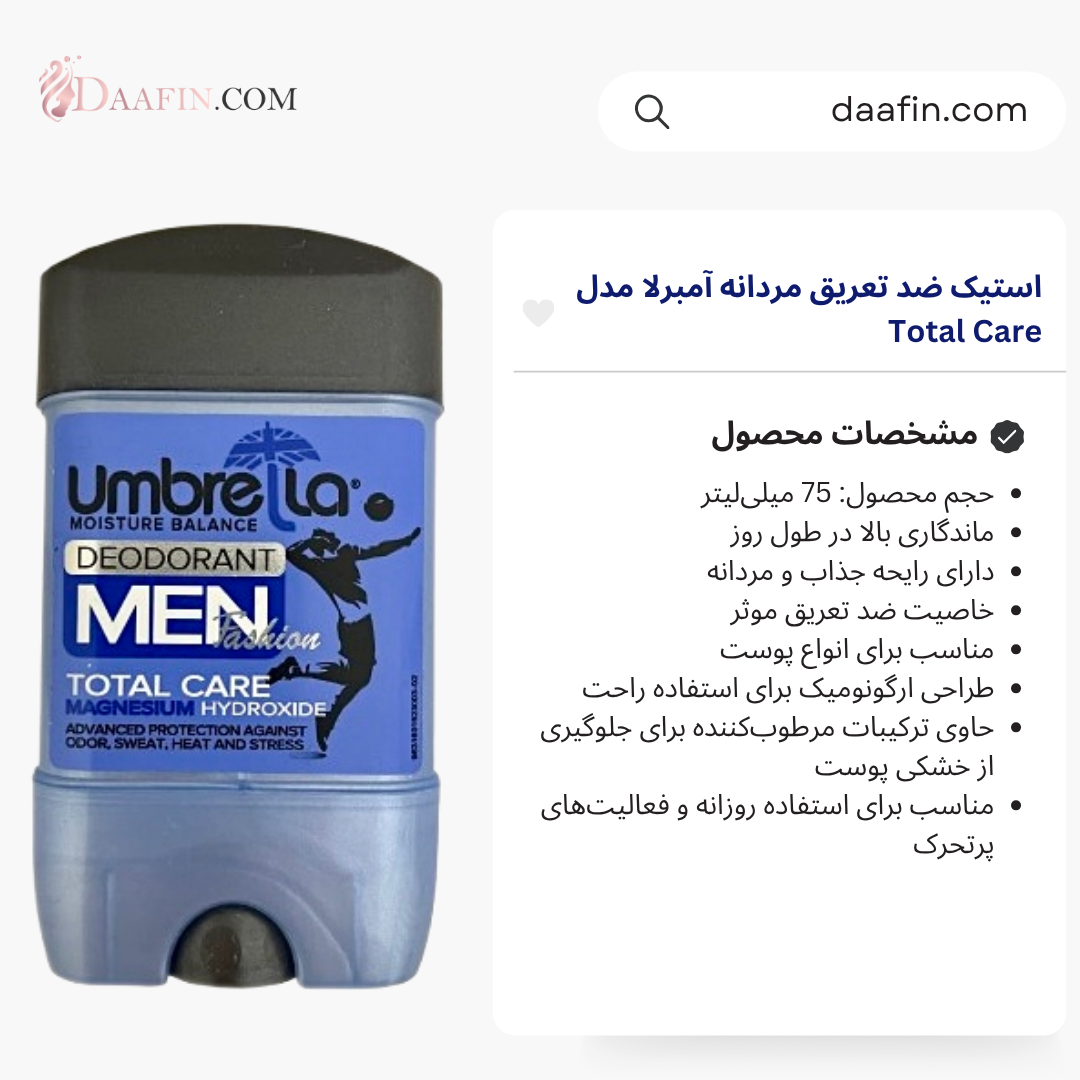The width and height of the screenshot is (1080, 1080).
Task: Click the DEODORANT silver banner on label
Action: click(x=175, y=559)
